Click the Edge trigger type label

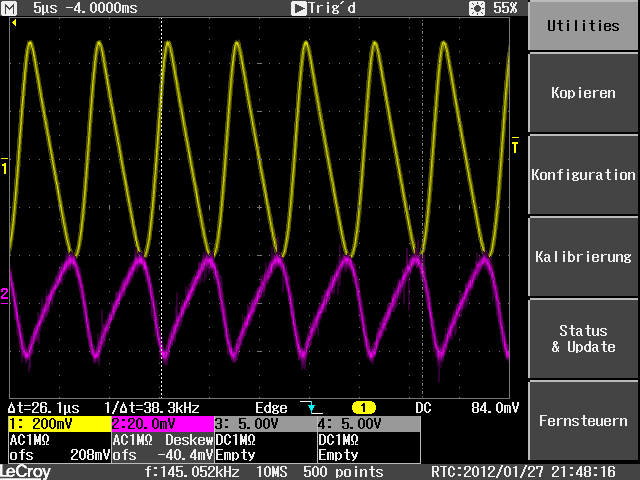[271, 408]
